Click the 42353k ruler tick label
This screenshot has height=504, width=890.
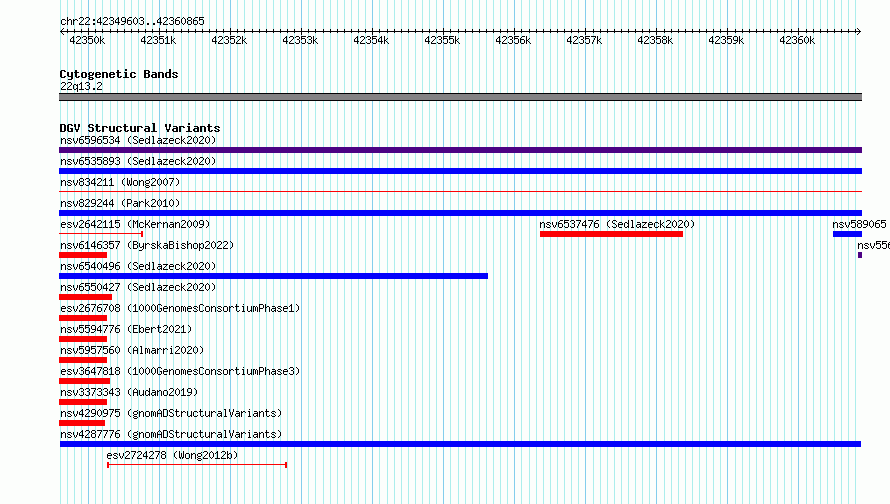tap(300, 40)
